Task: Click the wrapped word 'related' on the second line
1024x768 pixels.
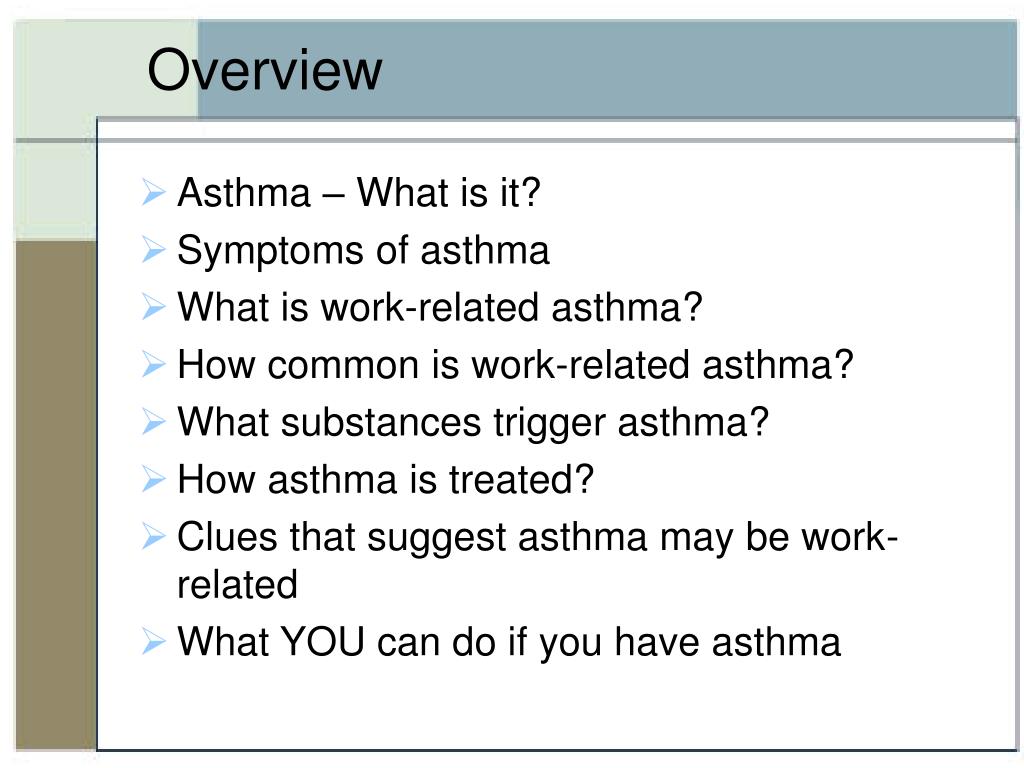Action: [x=238, y=584]
